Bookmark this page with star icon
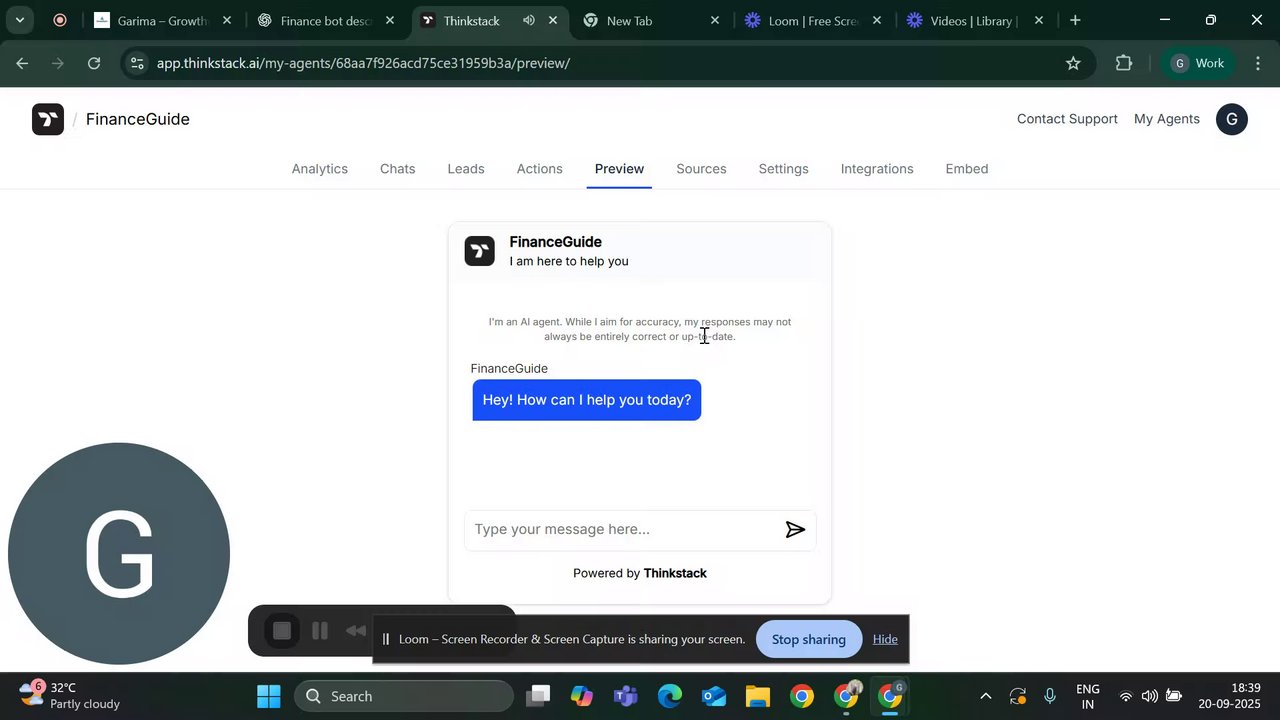 (1073, 63)
